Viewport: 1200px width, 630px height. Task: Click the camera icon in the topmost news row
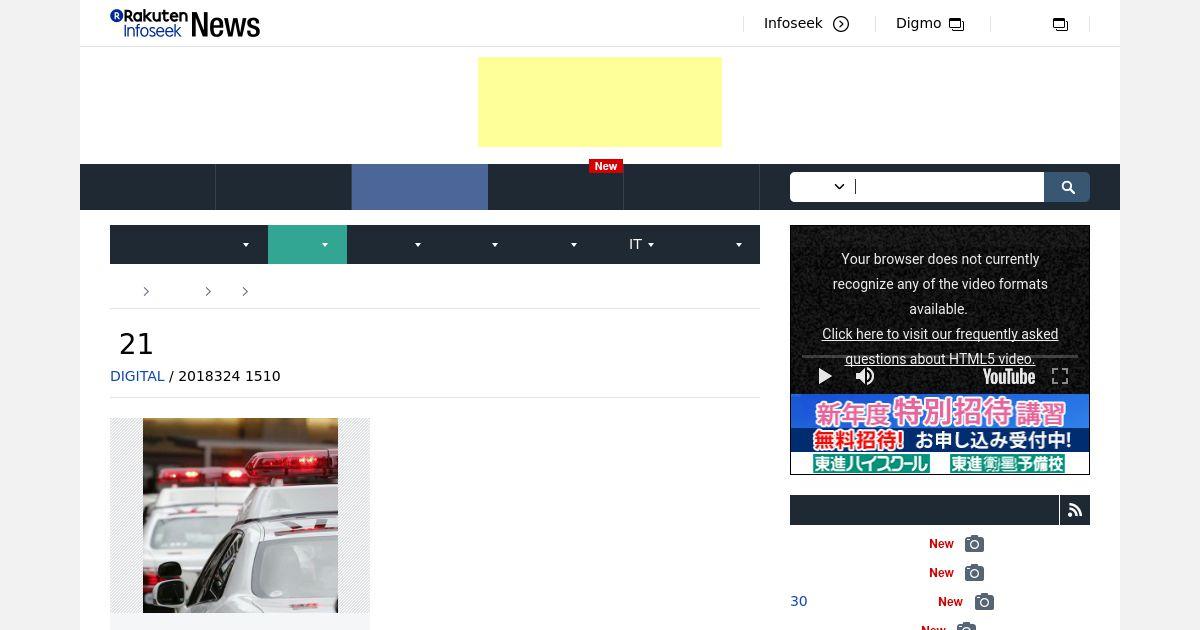coord(974,544)
